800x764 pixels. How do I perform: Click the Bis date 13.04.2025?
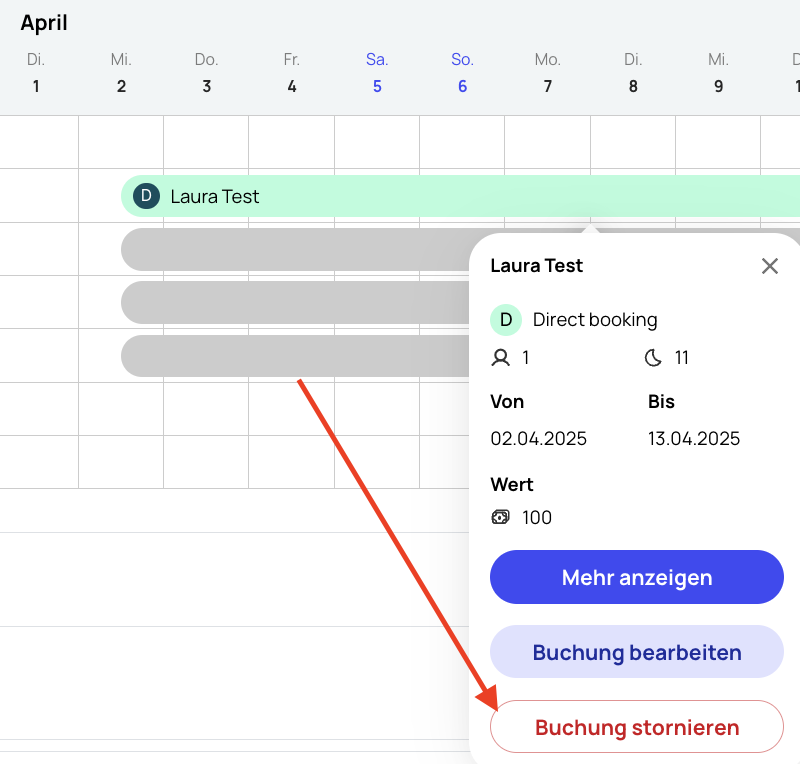(694, 438)
